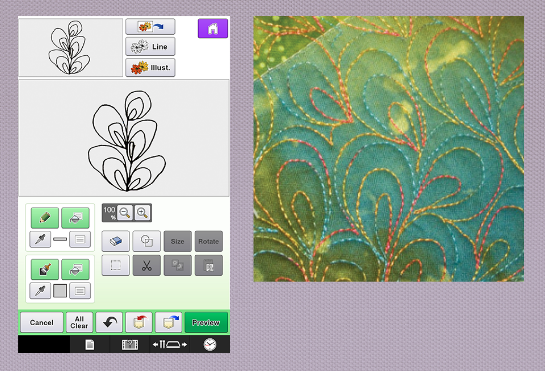Zoom out with the magnifier minus icon

click(x=125, y=212)
